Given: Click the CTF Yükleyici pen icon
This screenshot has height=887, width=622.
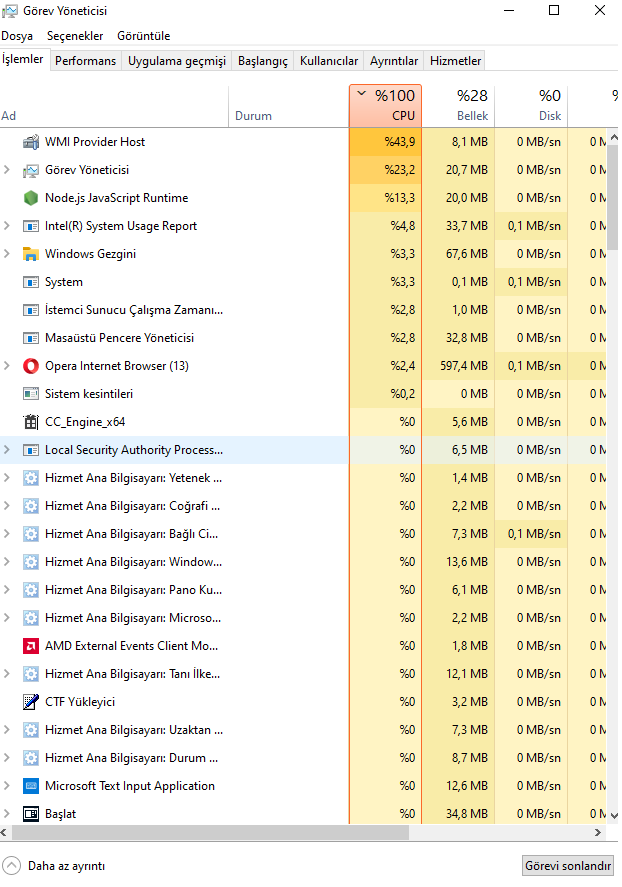Looking at the screenshot, I should click(x=31, y=702).
